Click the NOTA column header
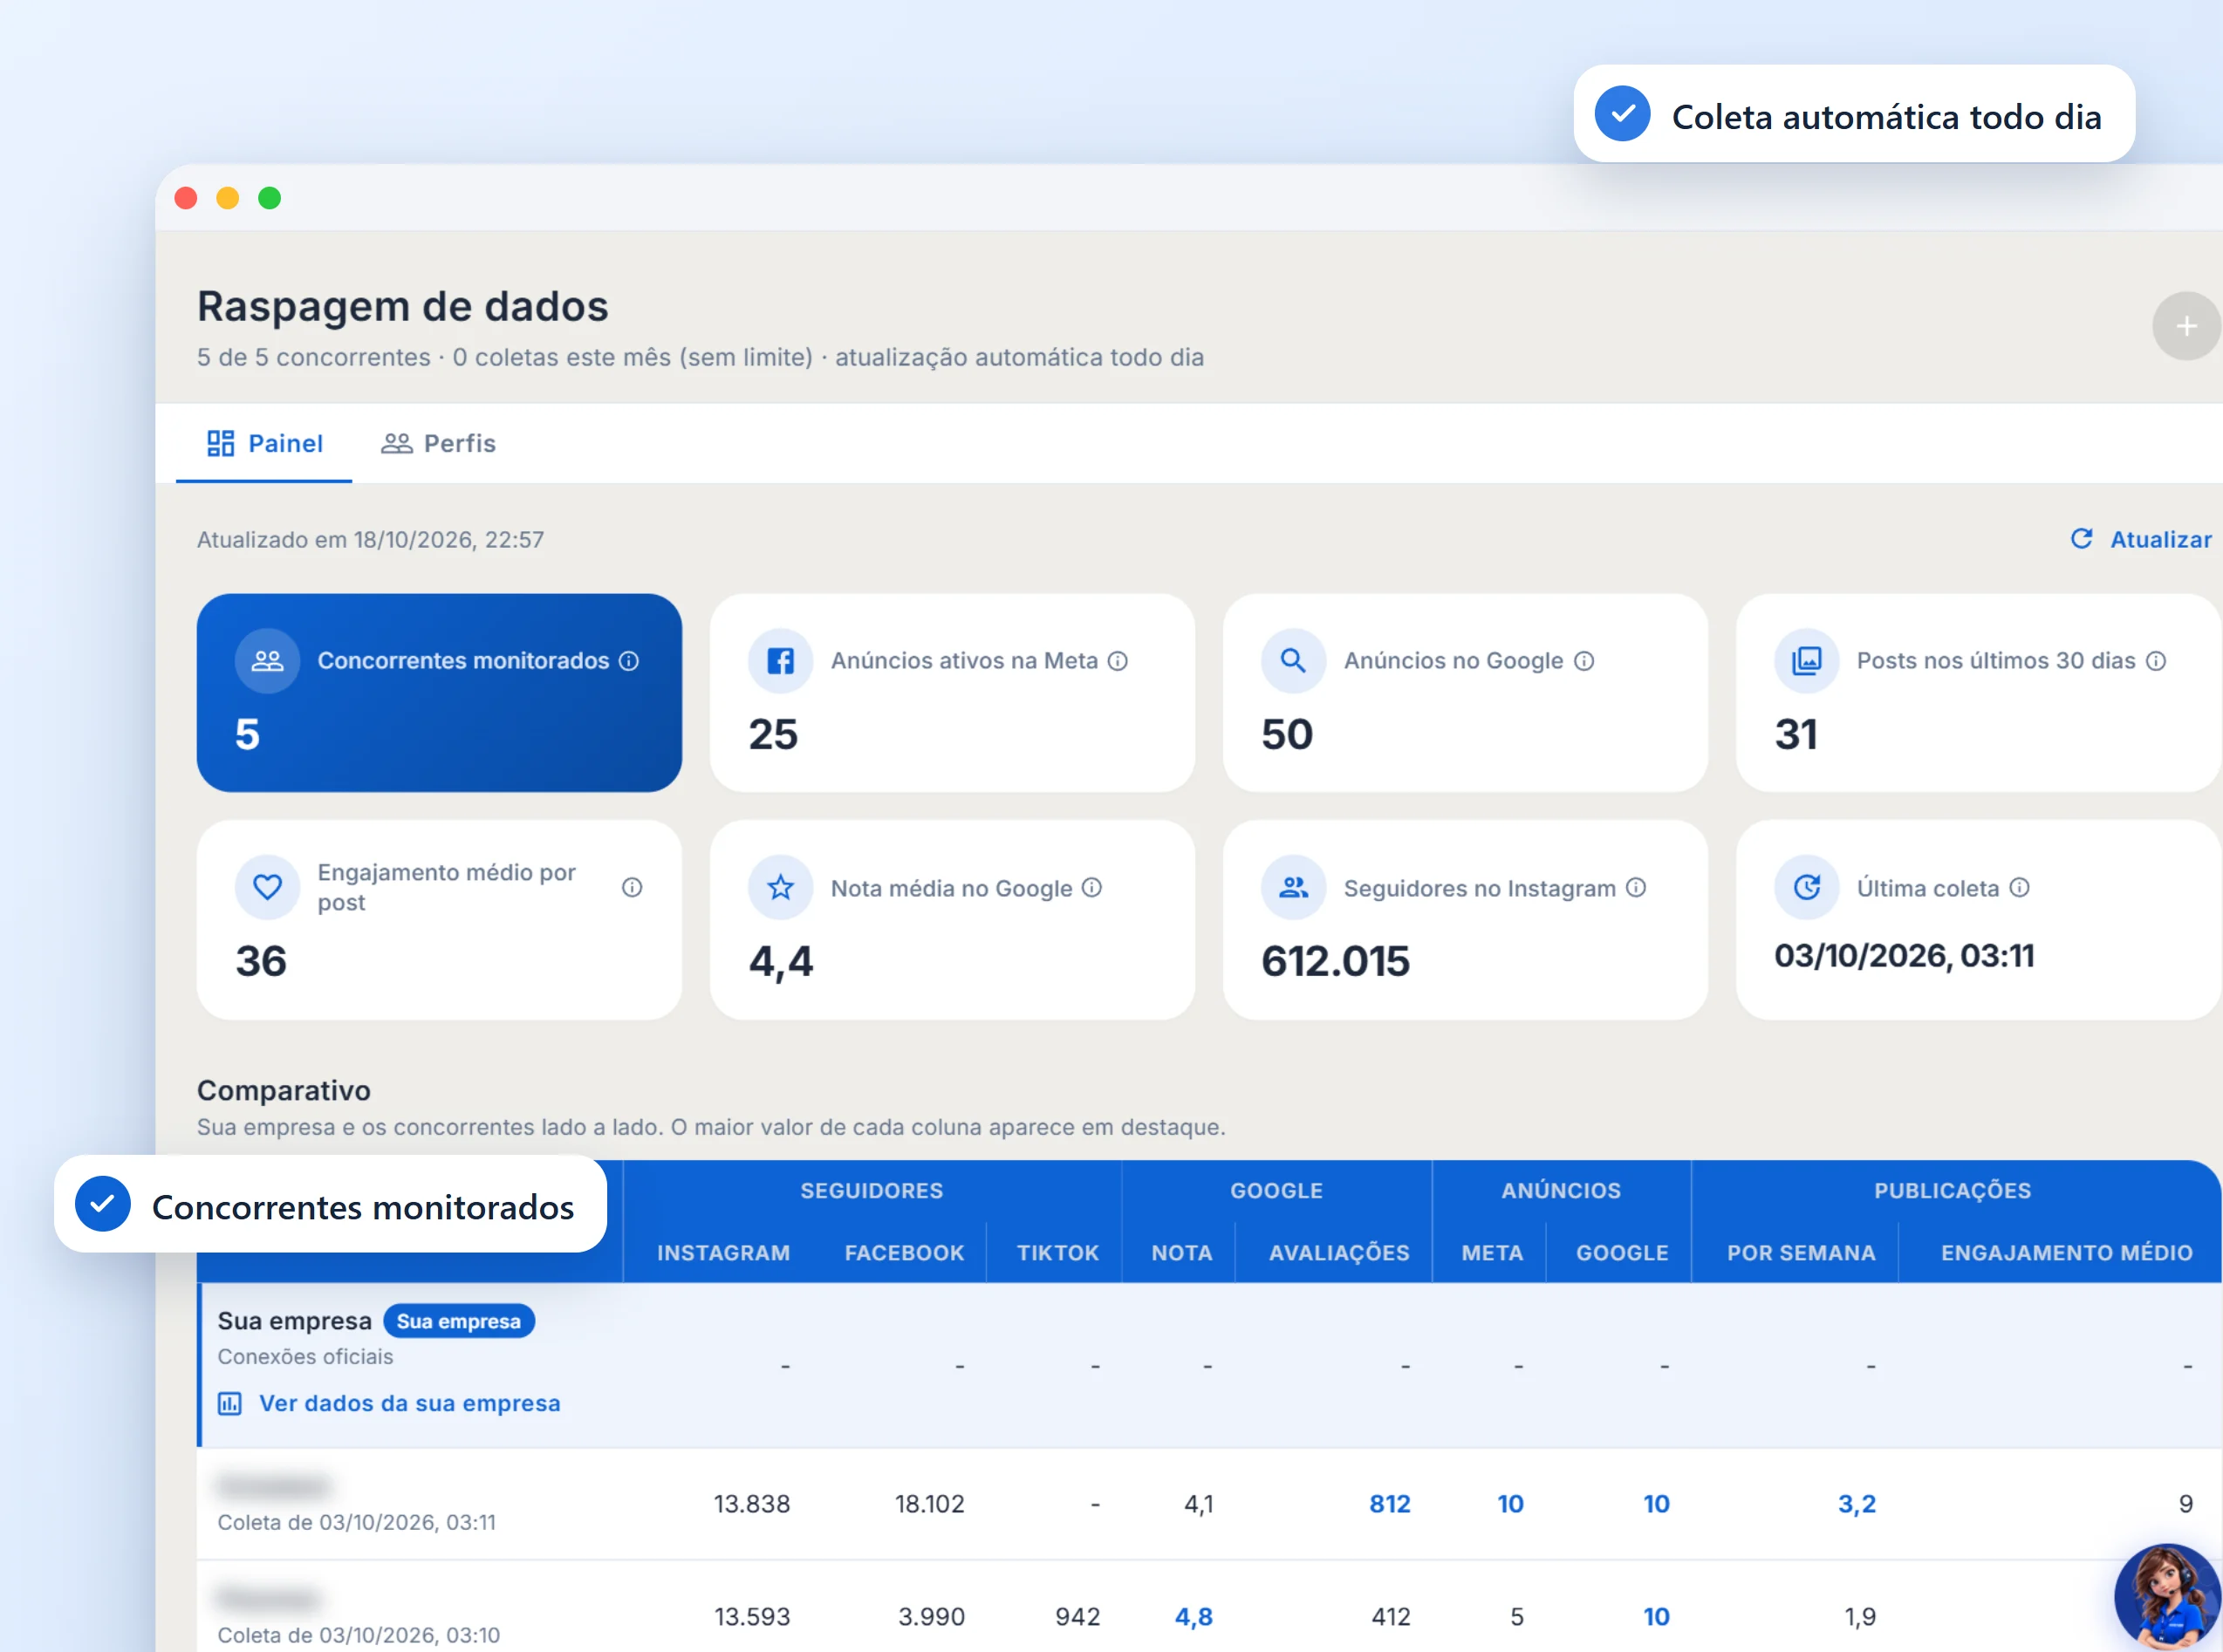 click(1181, 1252)
